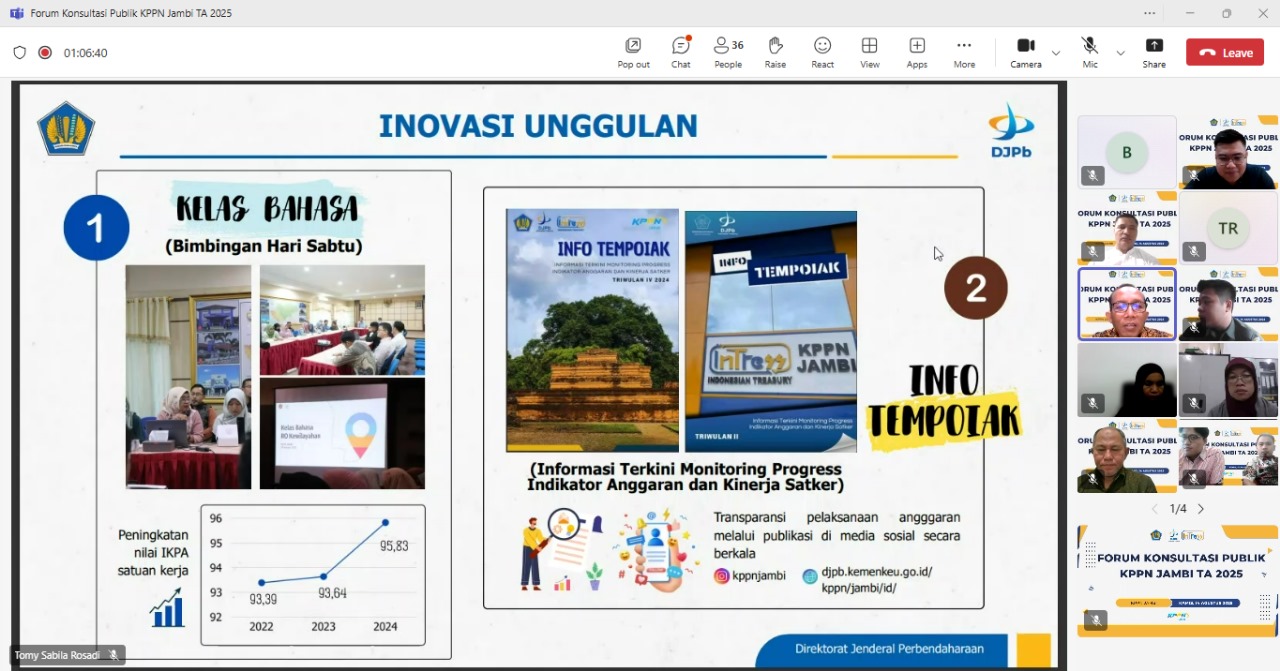Raise your hand in meeting
The height and width of the screenshot is (671, 1280).
coord(775,52)
